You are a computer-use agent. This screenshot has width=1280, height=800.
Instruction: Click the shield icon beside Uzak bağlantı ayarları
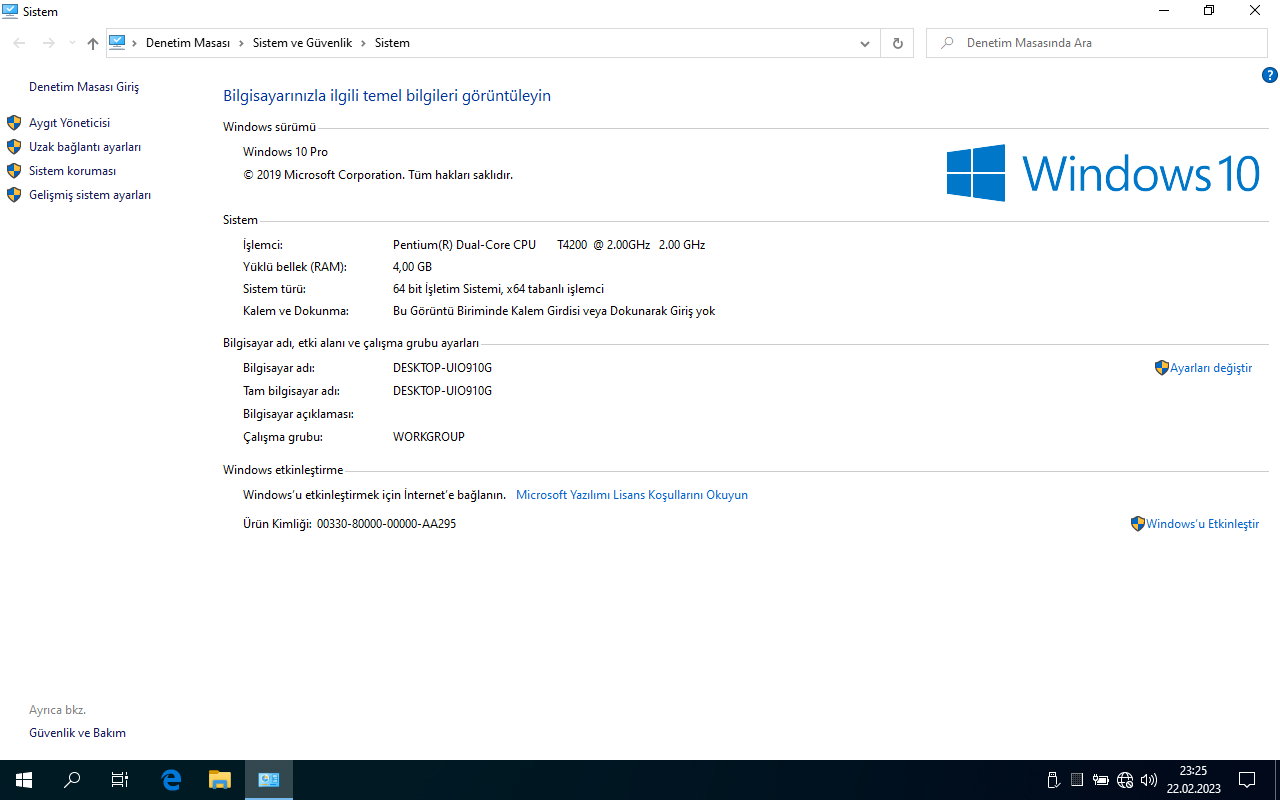pos(14,147)
